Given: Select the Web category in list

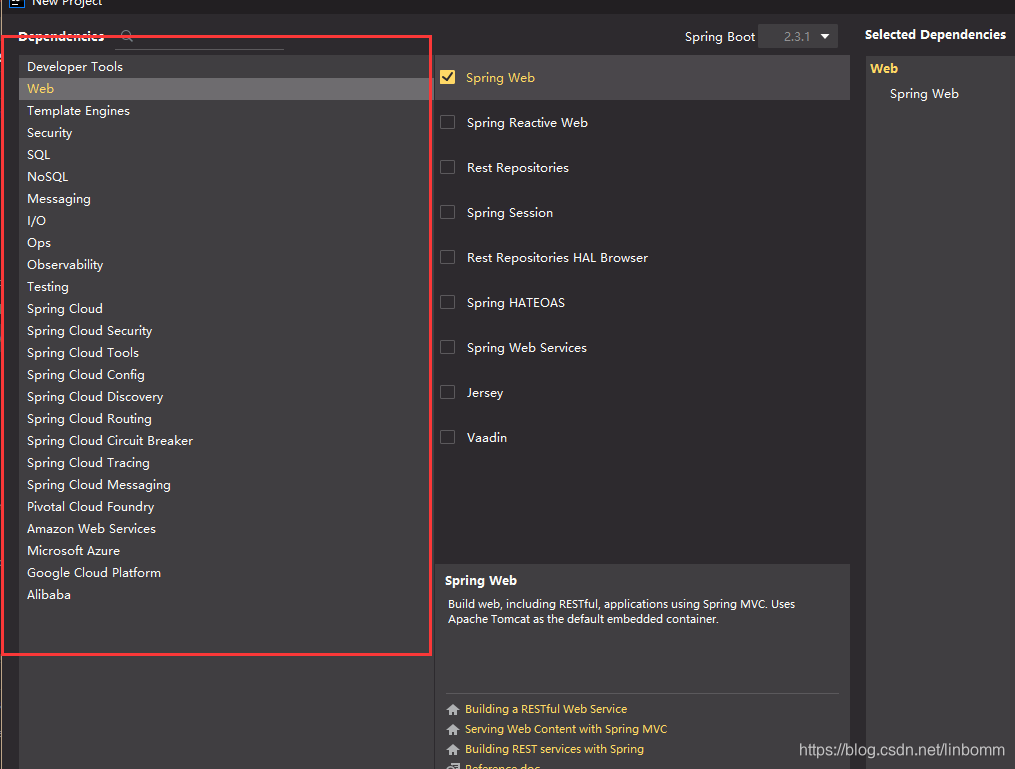Looking at the screenshot, I should [x=225, y=89].
